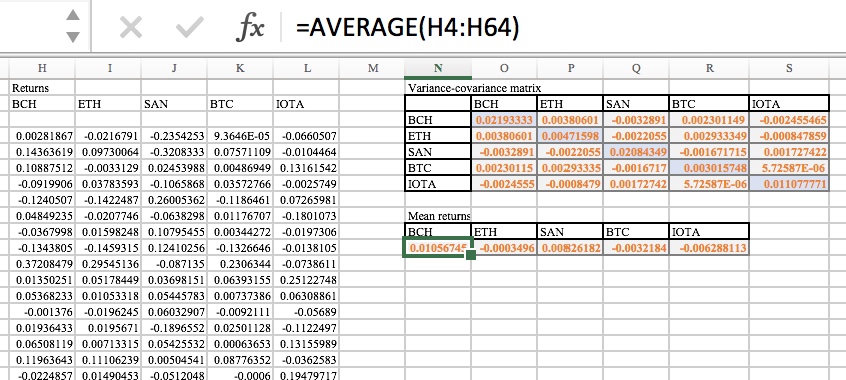
Task: Click the 'Returns' label cell
Action: point(42,88)
